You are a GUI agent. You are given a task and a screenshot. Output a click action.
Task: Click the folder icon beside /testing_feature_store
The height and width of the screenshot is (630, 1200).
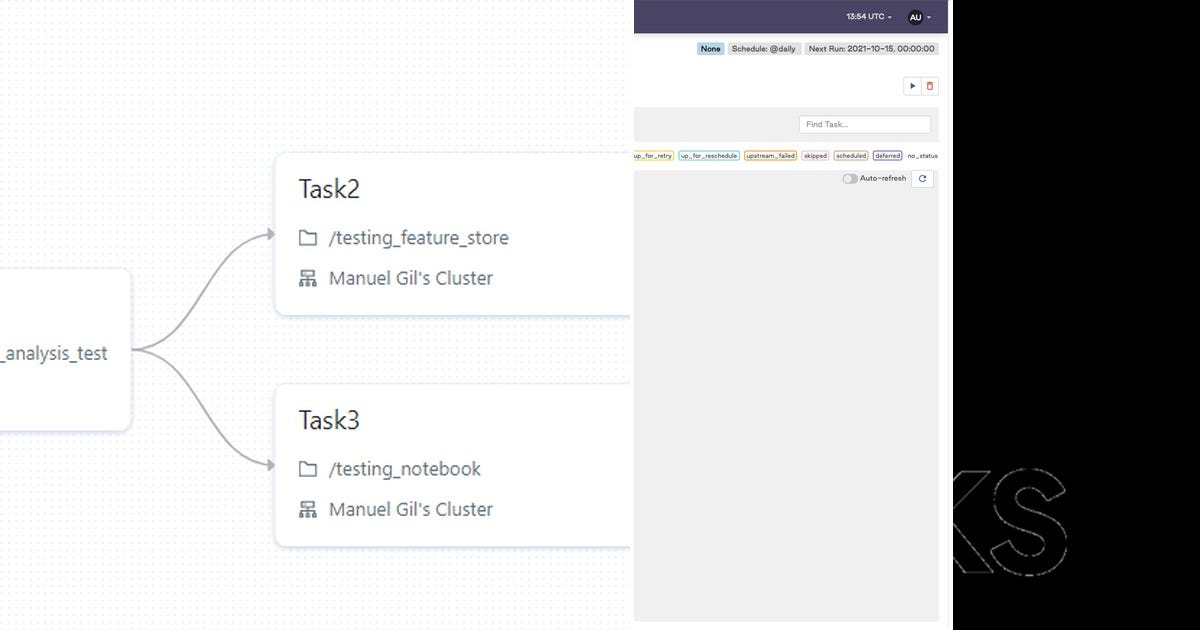pos(307,238)
